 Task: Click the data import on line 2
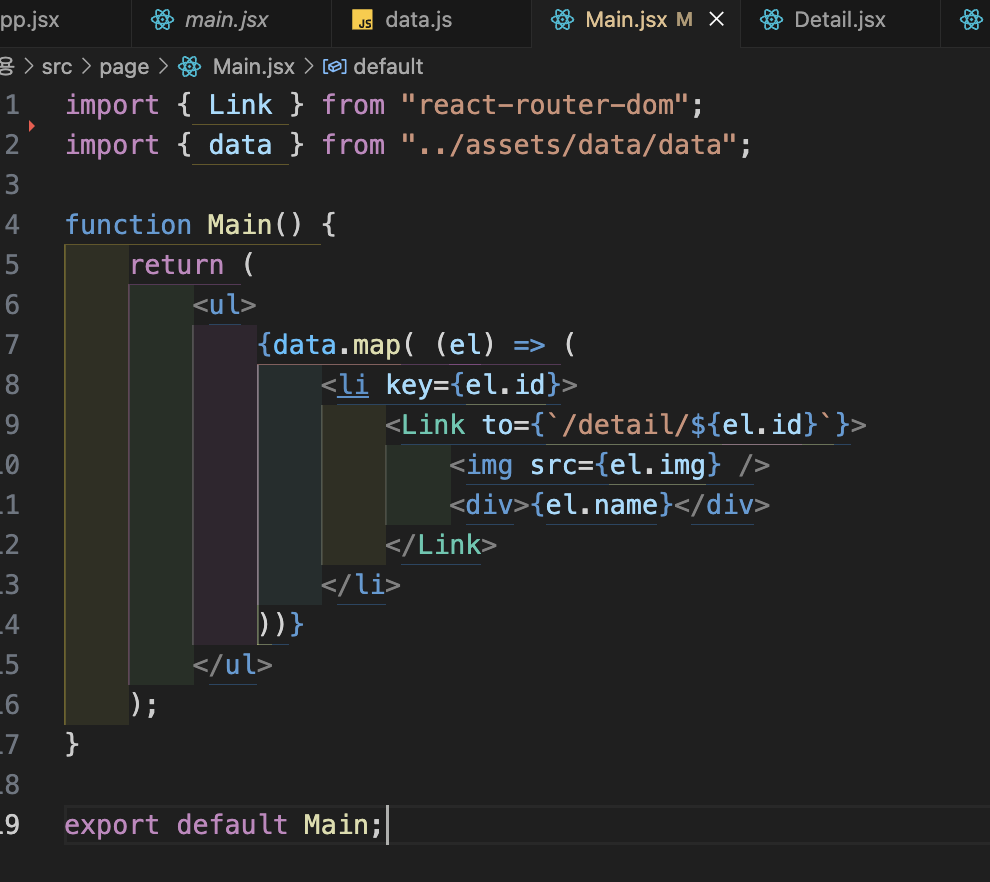click(x=241, y=145)
